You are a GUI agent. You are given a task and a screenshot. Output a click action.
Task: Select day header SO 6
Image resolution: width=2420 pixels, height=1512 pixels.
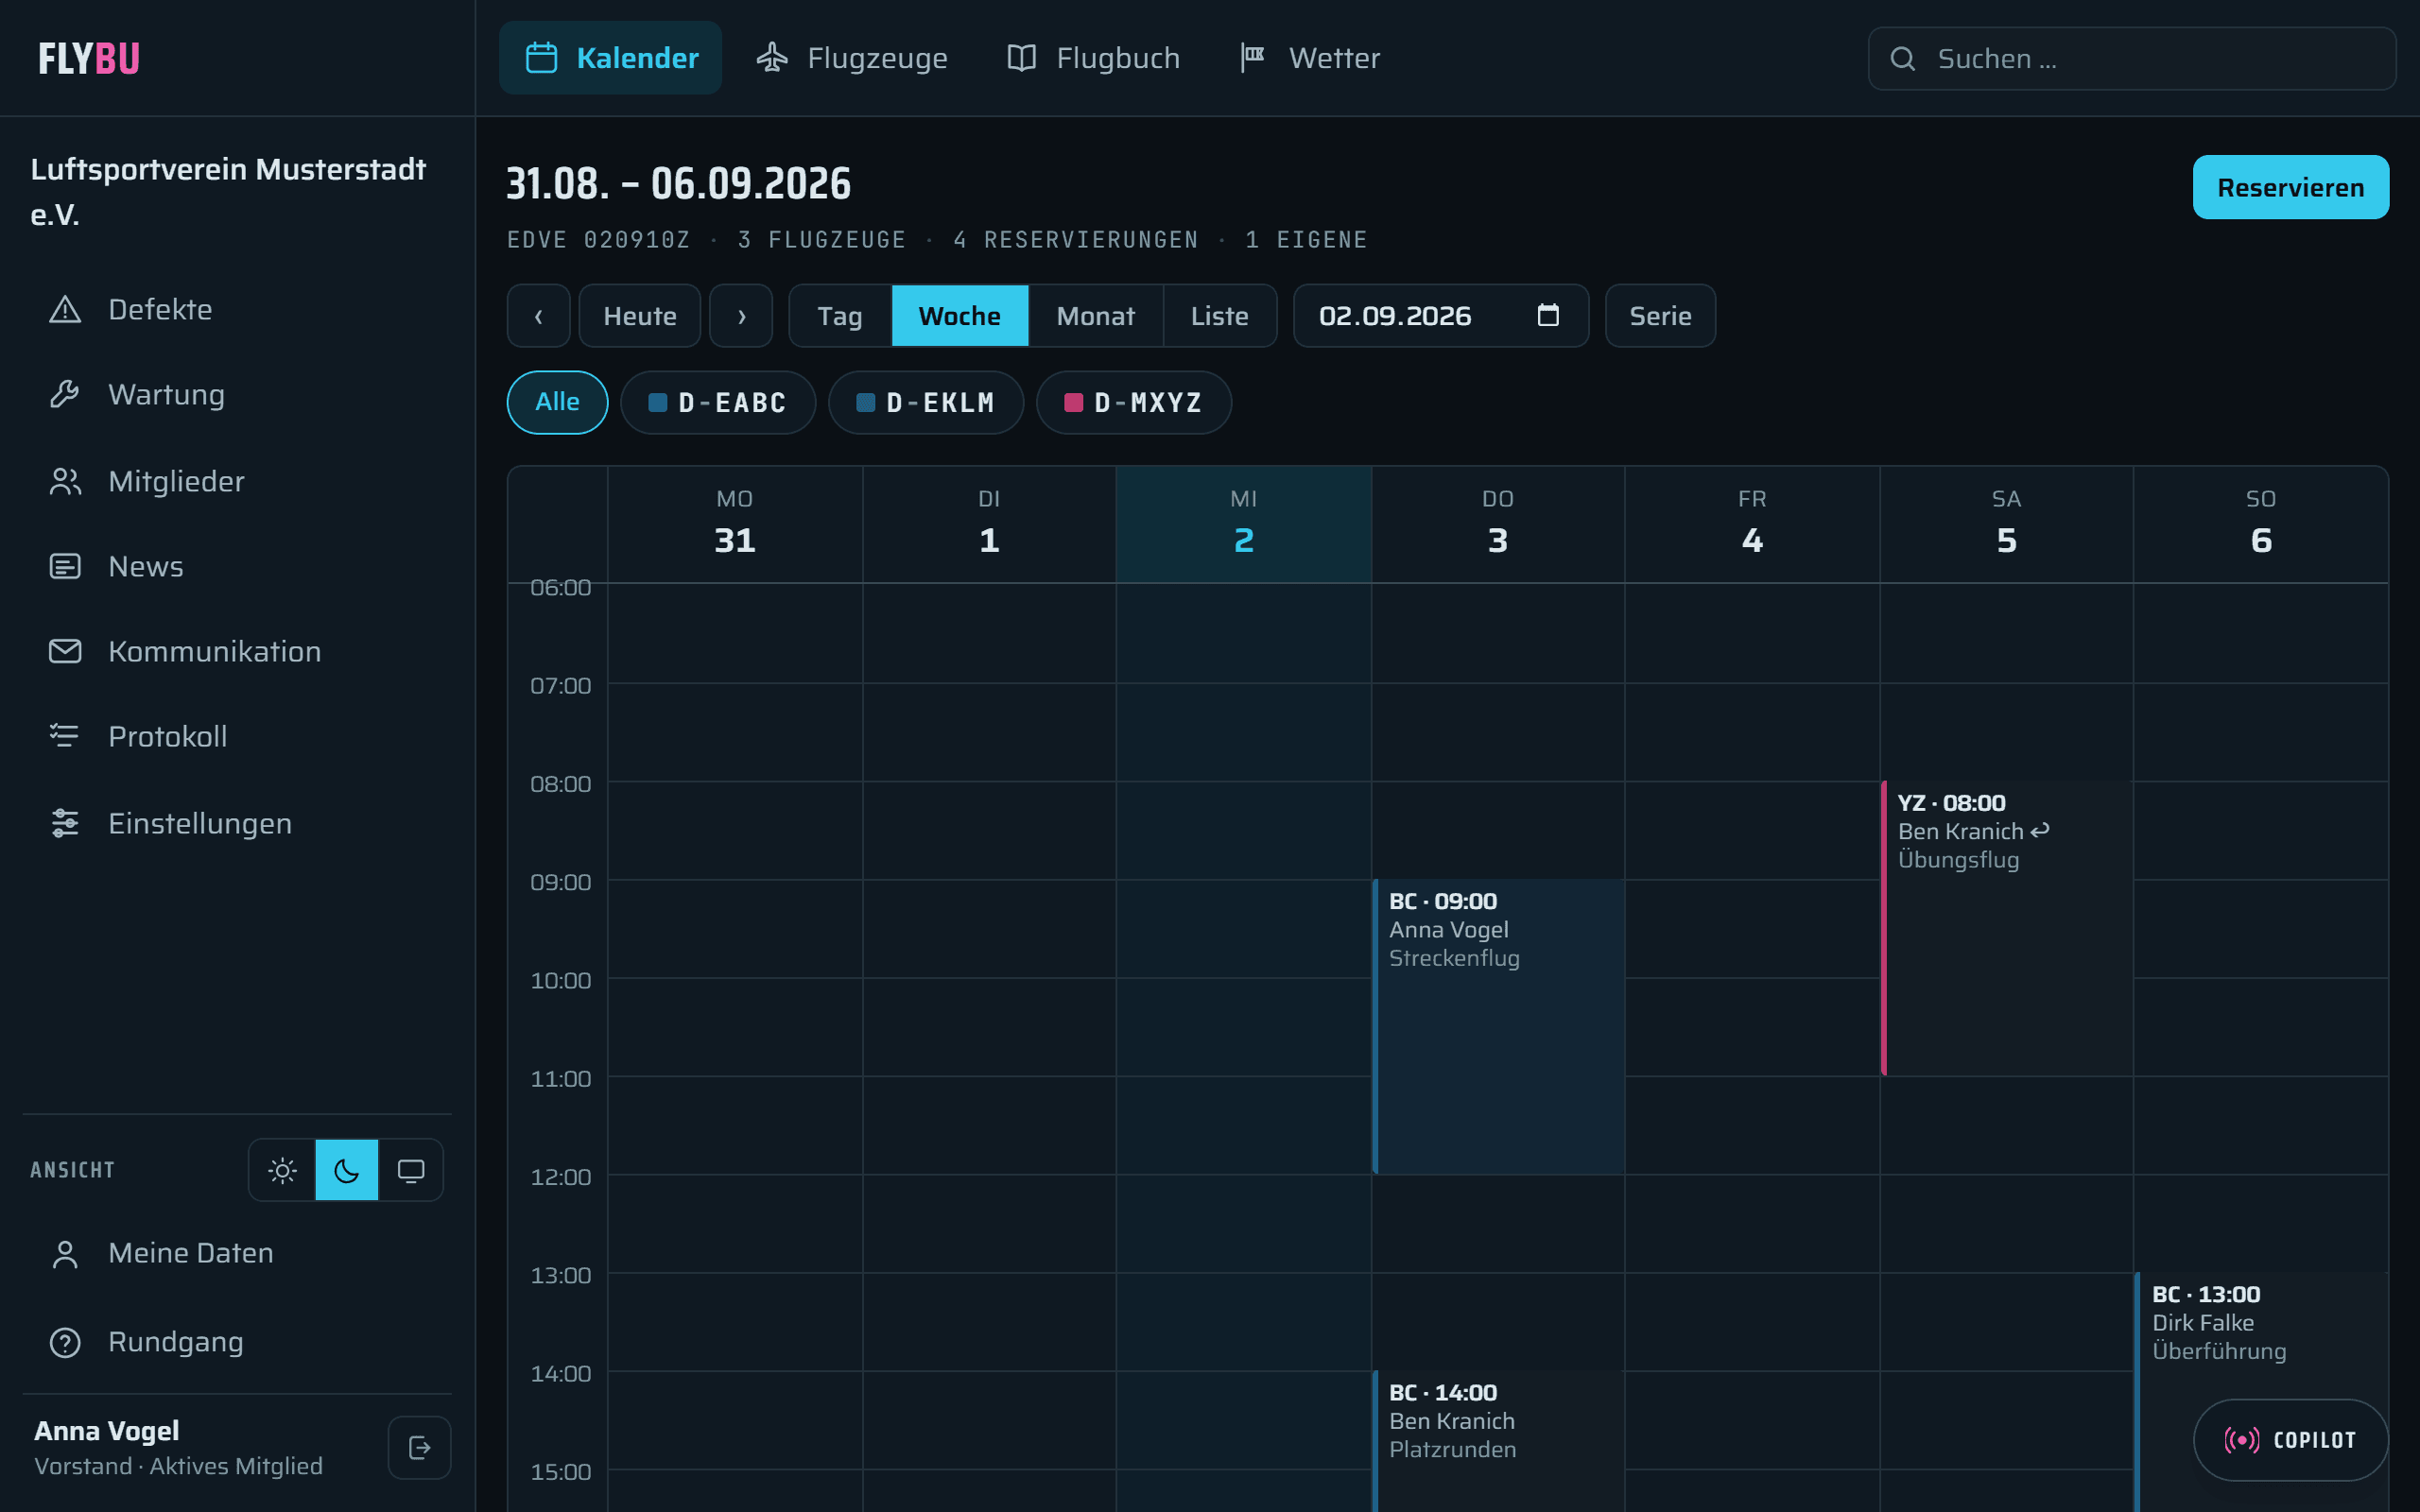(x=2261, y=524)
